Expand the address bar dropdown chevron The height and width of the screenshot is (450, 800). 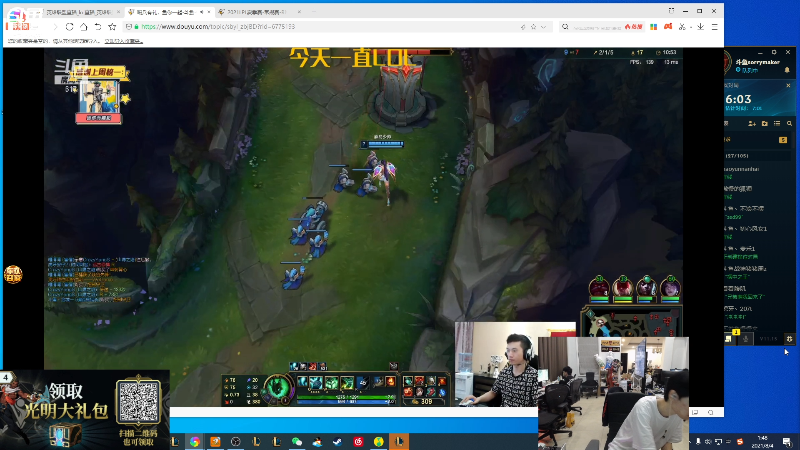(543, 27)
